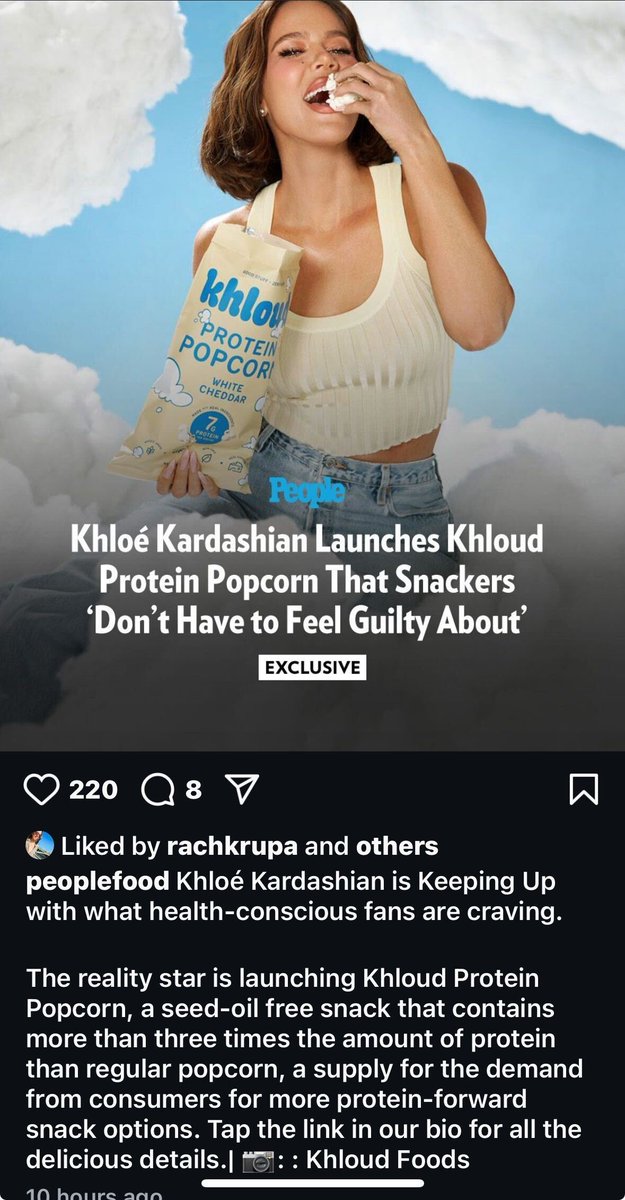Screen dimensions: 625x1200
Task: Open comments via the speech bubble icon
Action: 158,791
